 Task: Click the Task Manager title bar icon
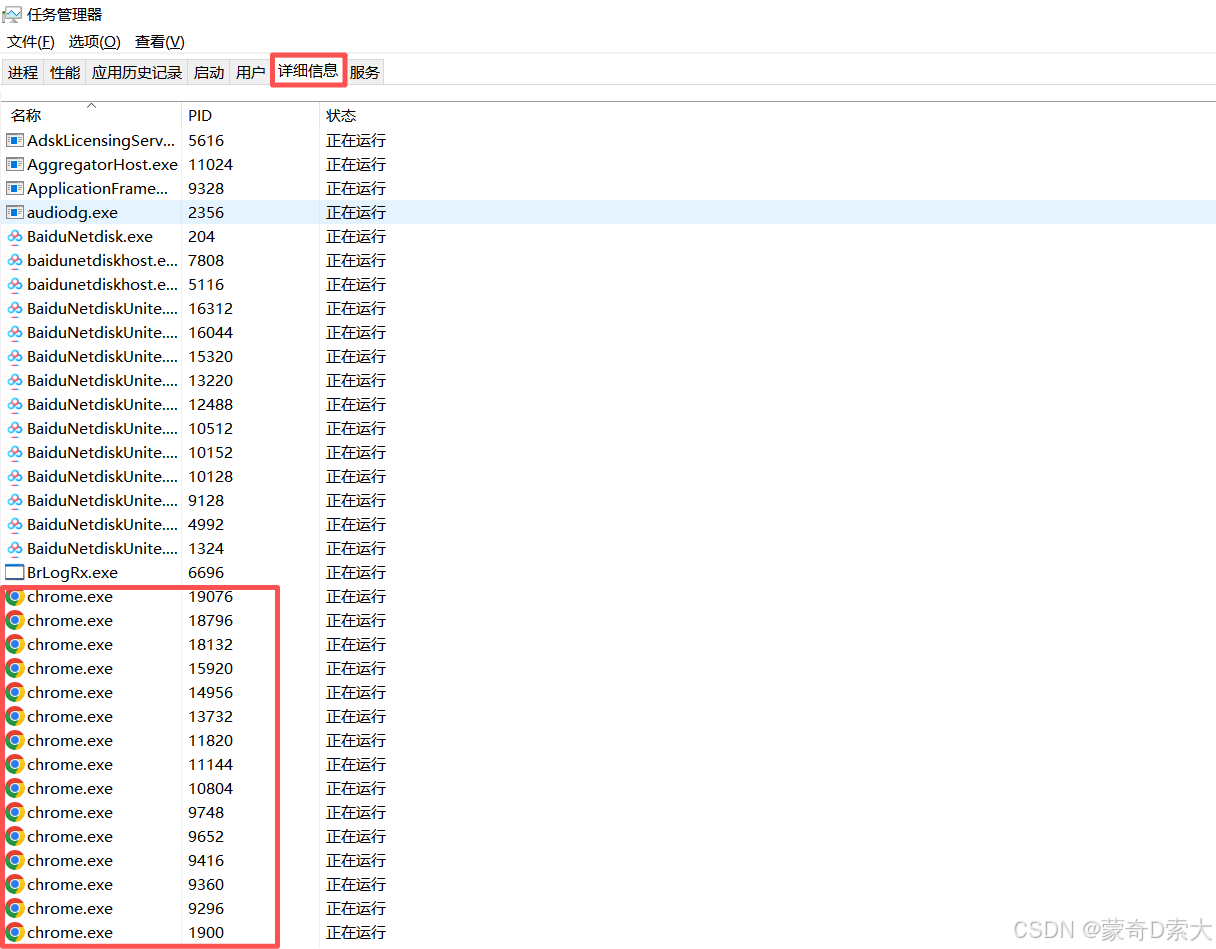coord(12,14)
